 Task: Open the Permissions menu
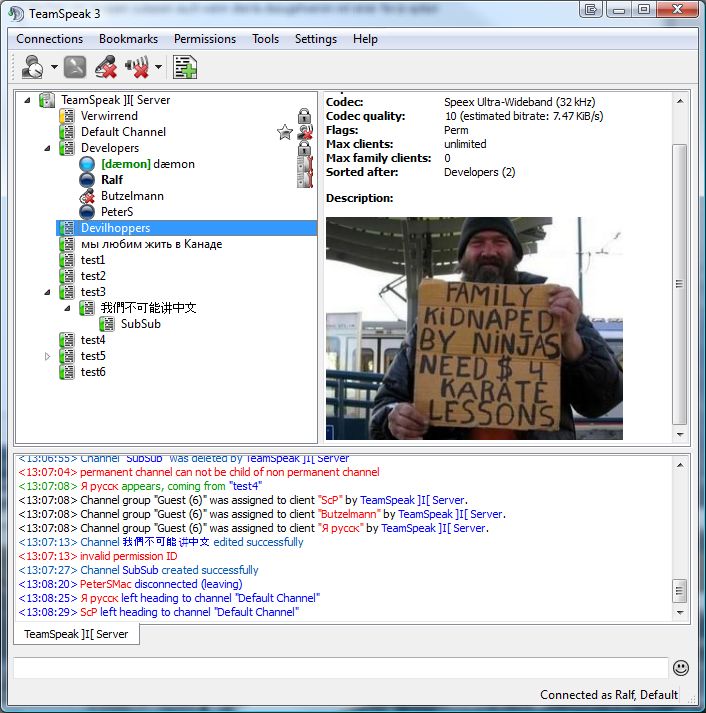[204, 39]
